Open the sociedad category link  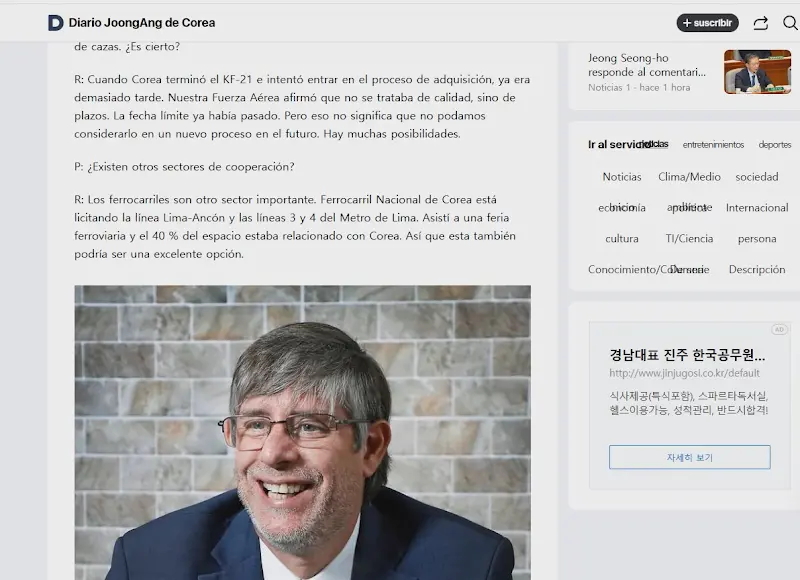[x=757, y=177]
